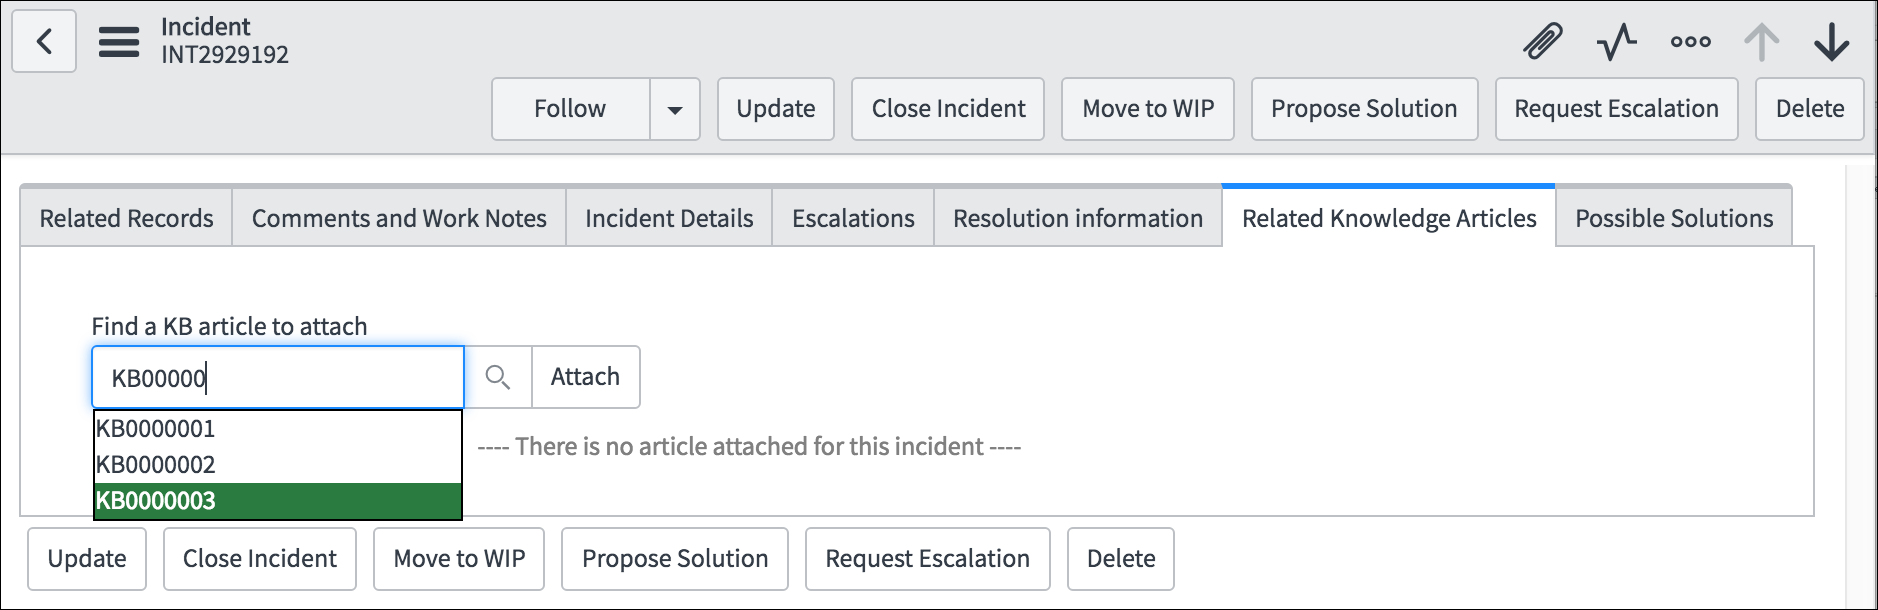Open the attachments paperclip icon
Screen dimensions: 1878x610
tap(1541, 41)
